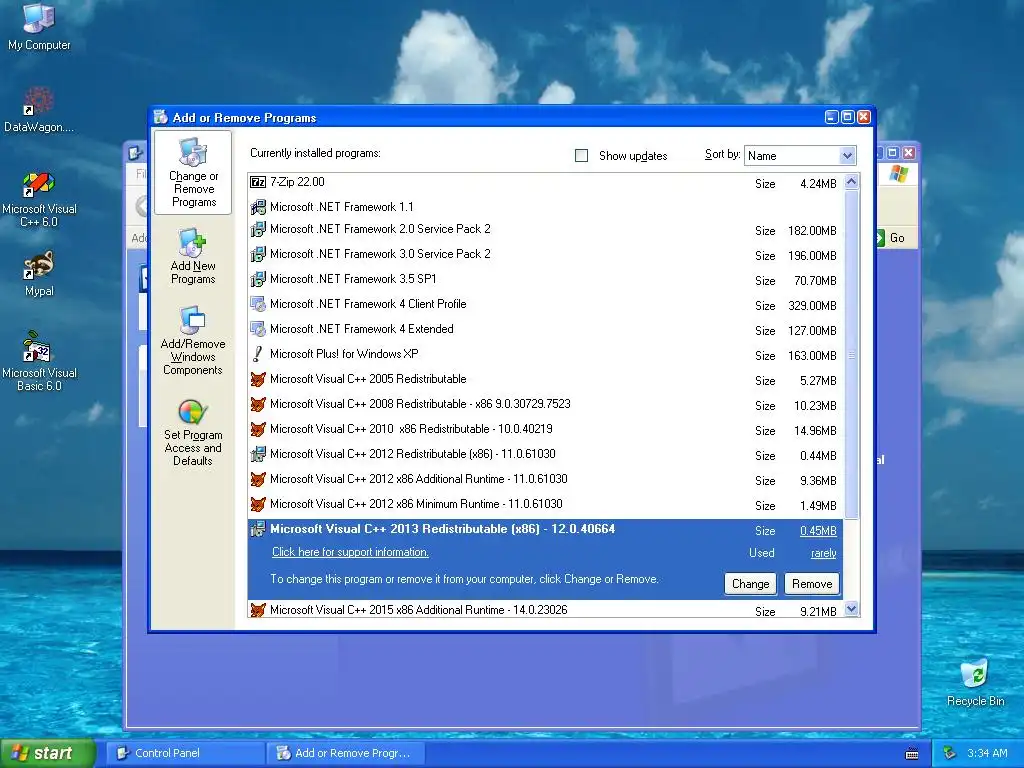Viewport: 1024px width, 768px height.
Task: Select Microsoft .NET Framework 3.0 Service Pack 2
Action: (545, 255)
